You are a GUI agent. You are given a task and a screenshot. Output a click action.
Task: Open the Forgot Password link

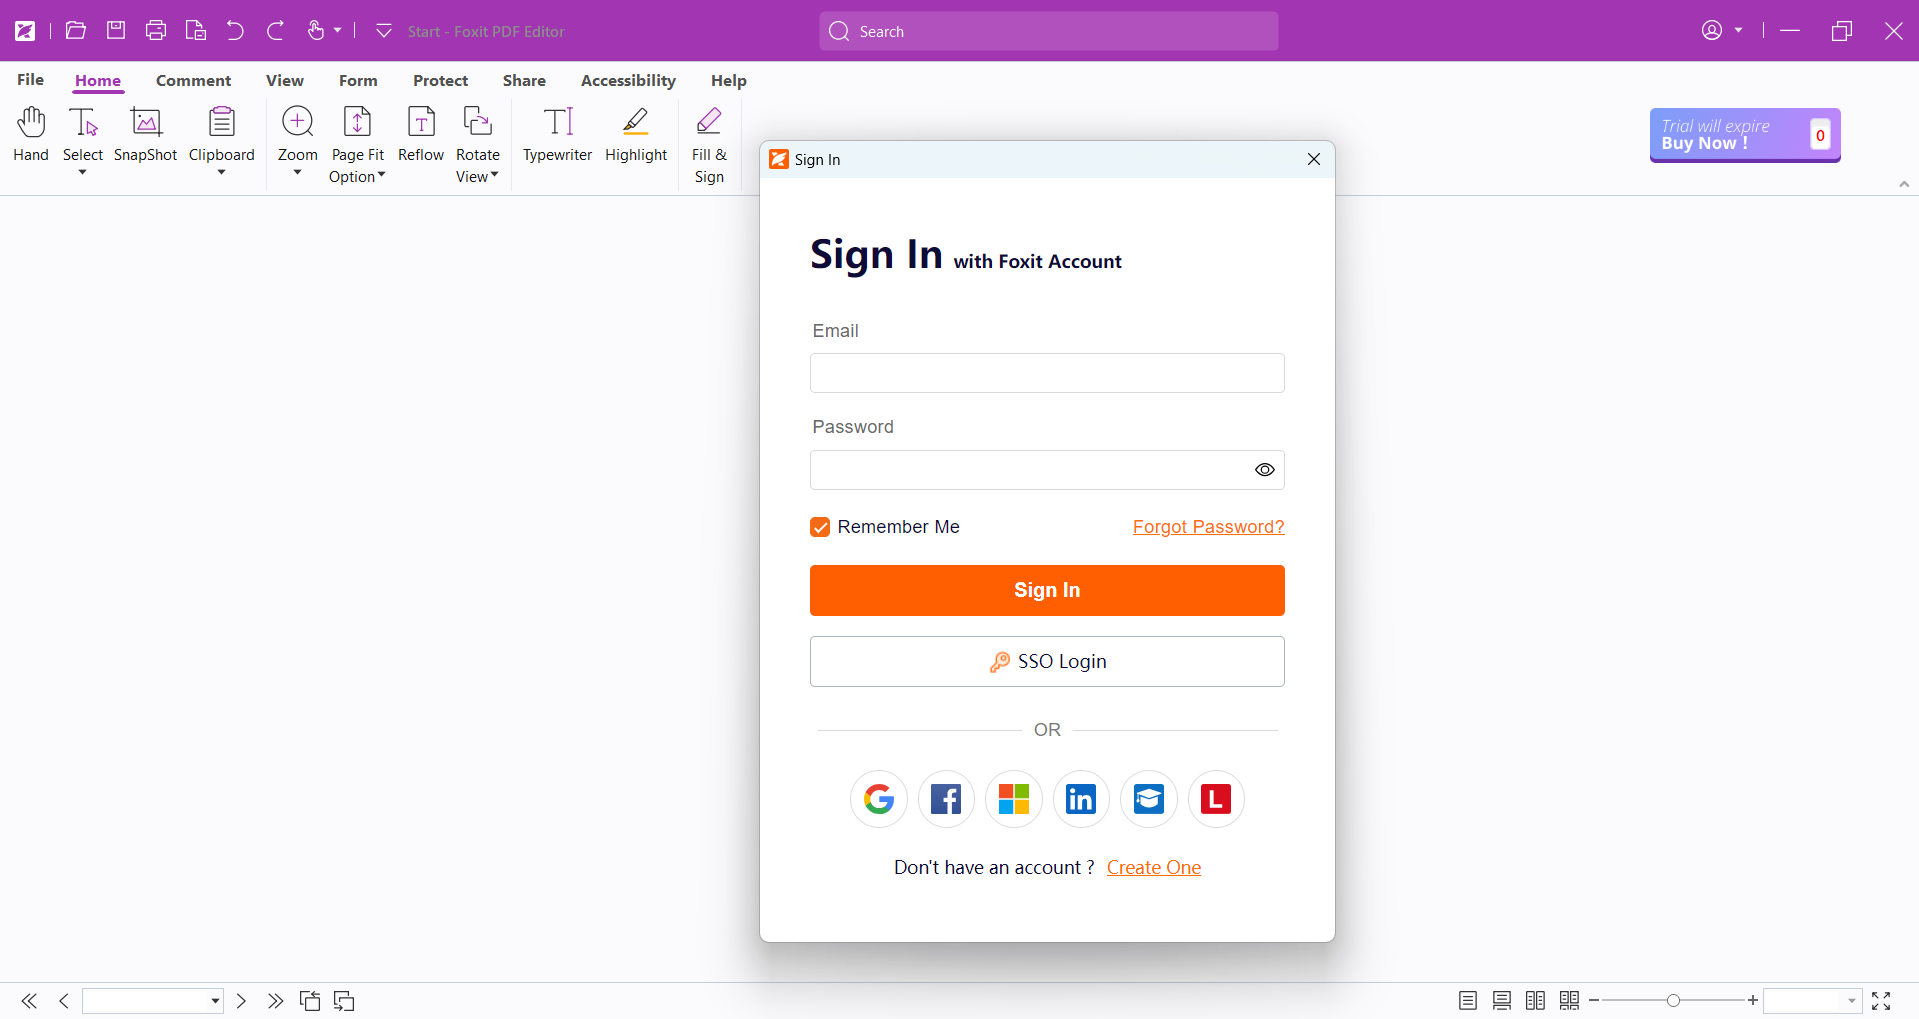click(1208, 527)
